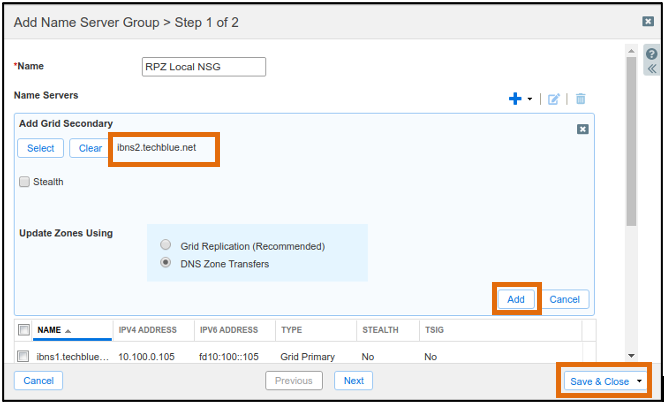
Task: Select DNS Zone Transfers radio option
Action: point(165,263)
